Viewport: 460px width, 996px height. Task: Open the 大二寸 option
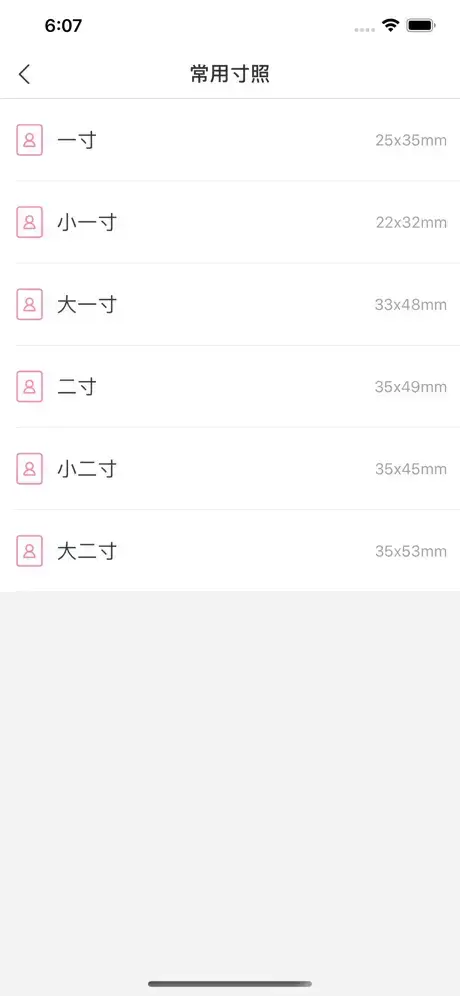coord(230,551)
